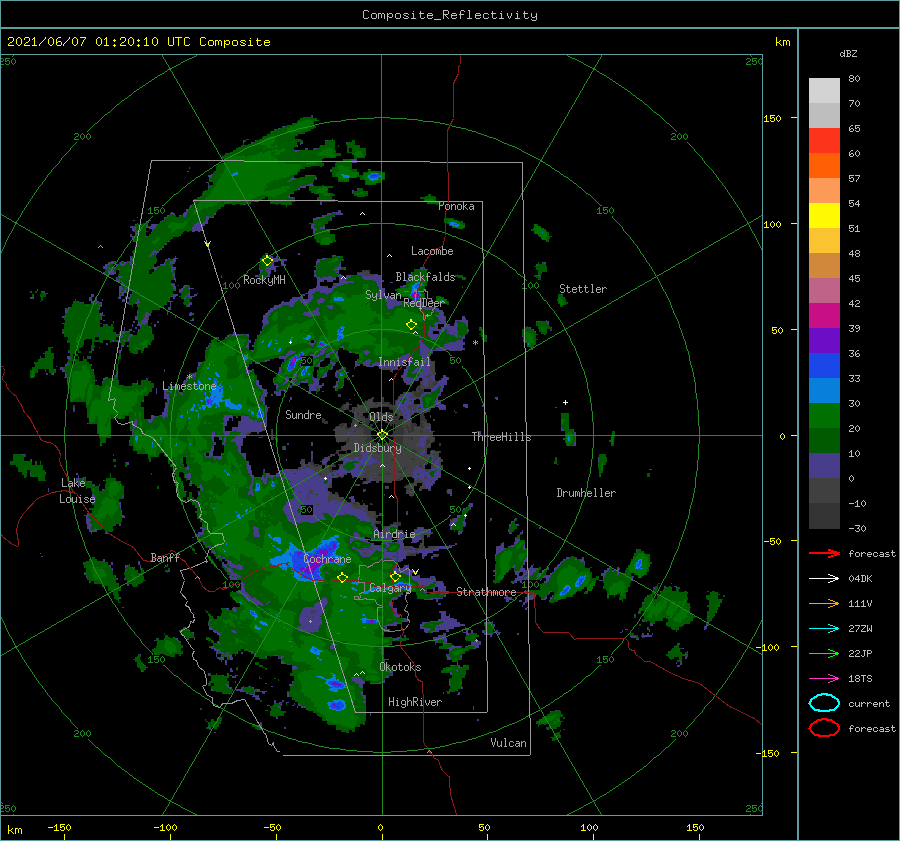The width and height of the screenshot is (900, 841).
Task: Click the blue swatch below 36 dBZ
Action: tap(824, 366)
